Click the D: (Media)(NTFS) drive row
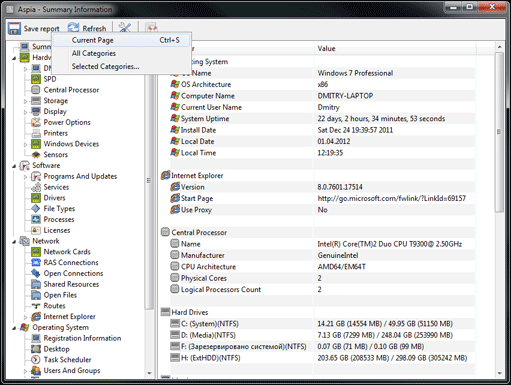 (x=322, y=335)
